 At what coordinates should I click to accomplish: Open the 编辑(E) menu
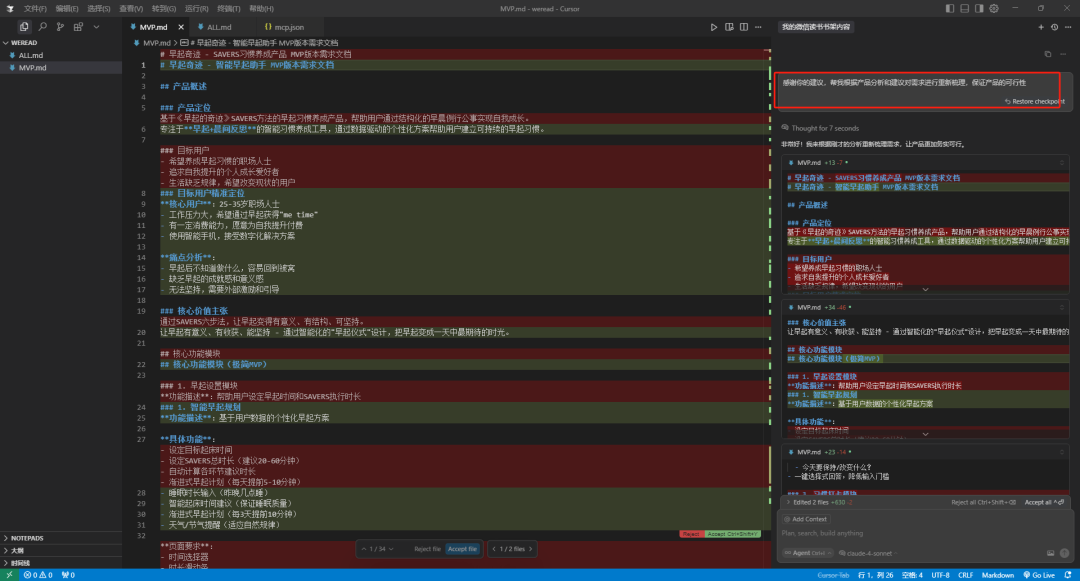(67, 8)
